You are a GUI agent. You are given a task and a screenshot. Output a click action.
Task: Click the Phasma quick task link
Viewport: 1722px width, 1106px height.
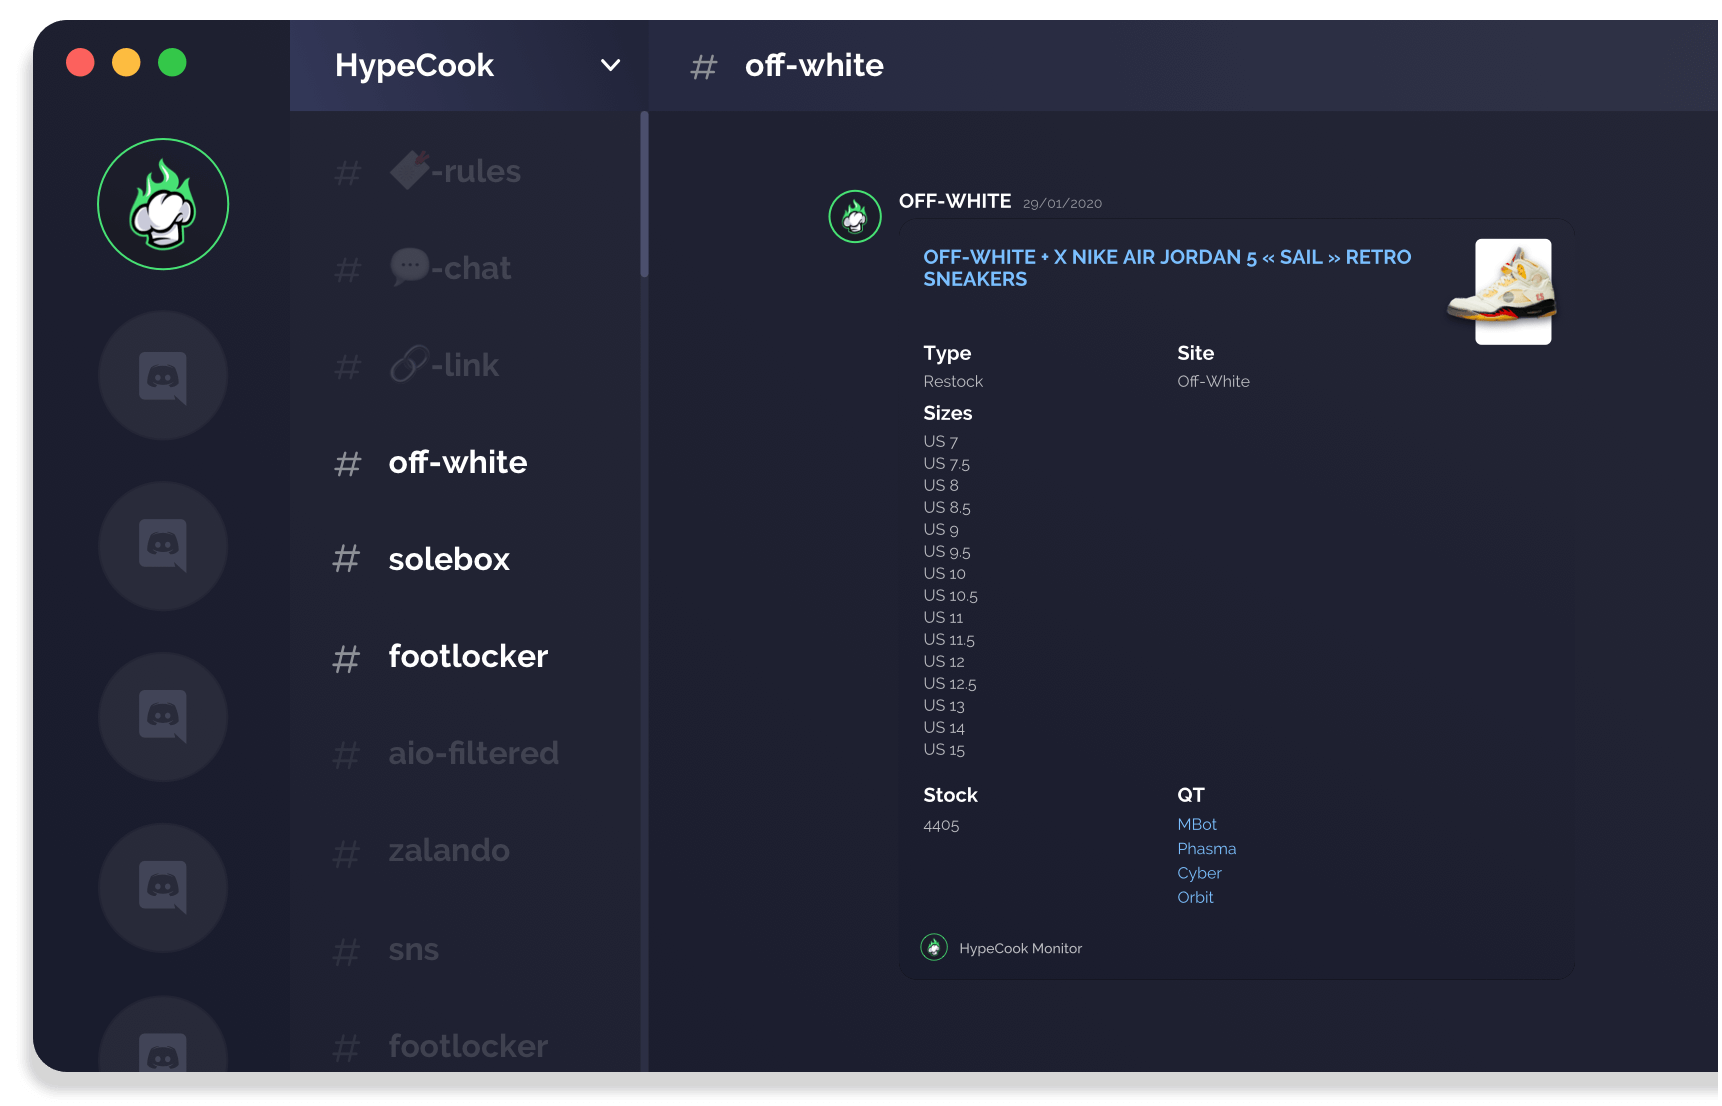(x=1207, y=848)
